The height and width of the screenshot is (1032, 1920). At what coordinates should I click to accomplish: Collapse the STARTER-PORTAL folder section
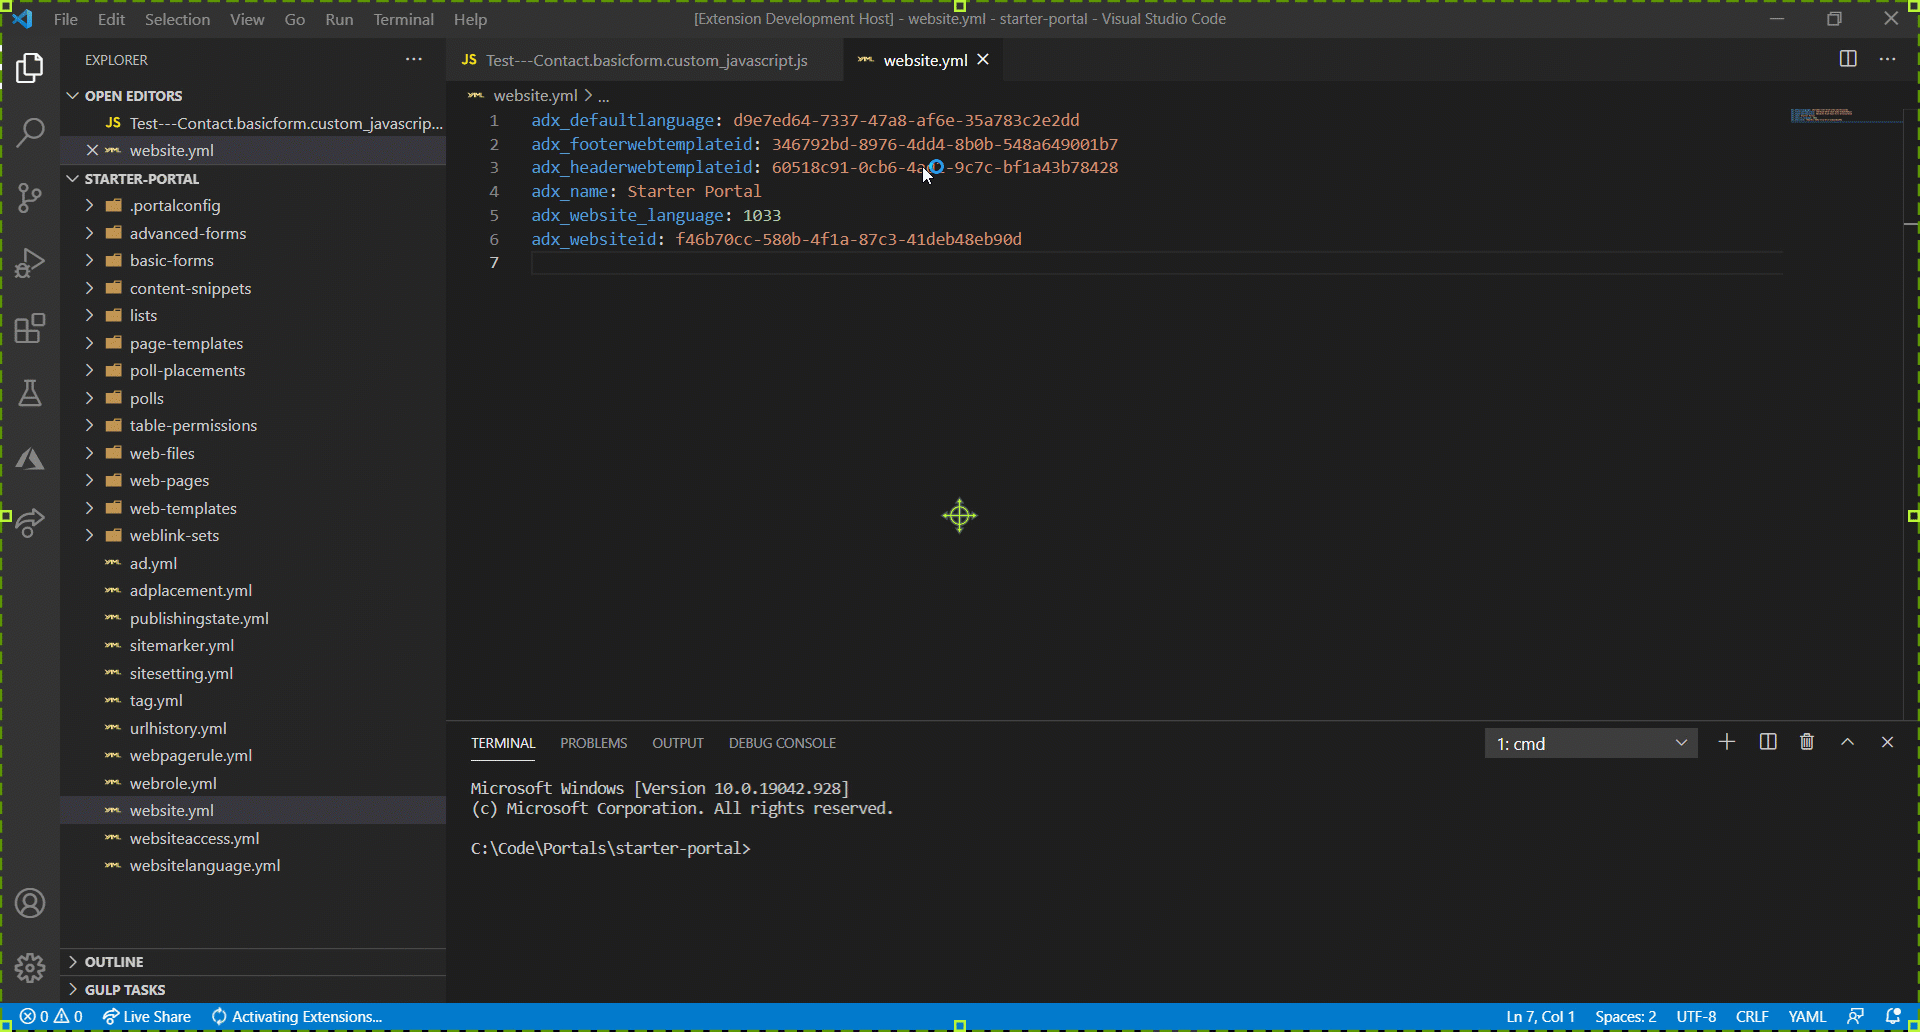253,179
